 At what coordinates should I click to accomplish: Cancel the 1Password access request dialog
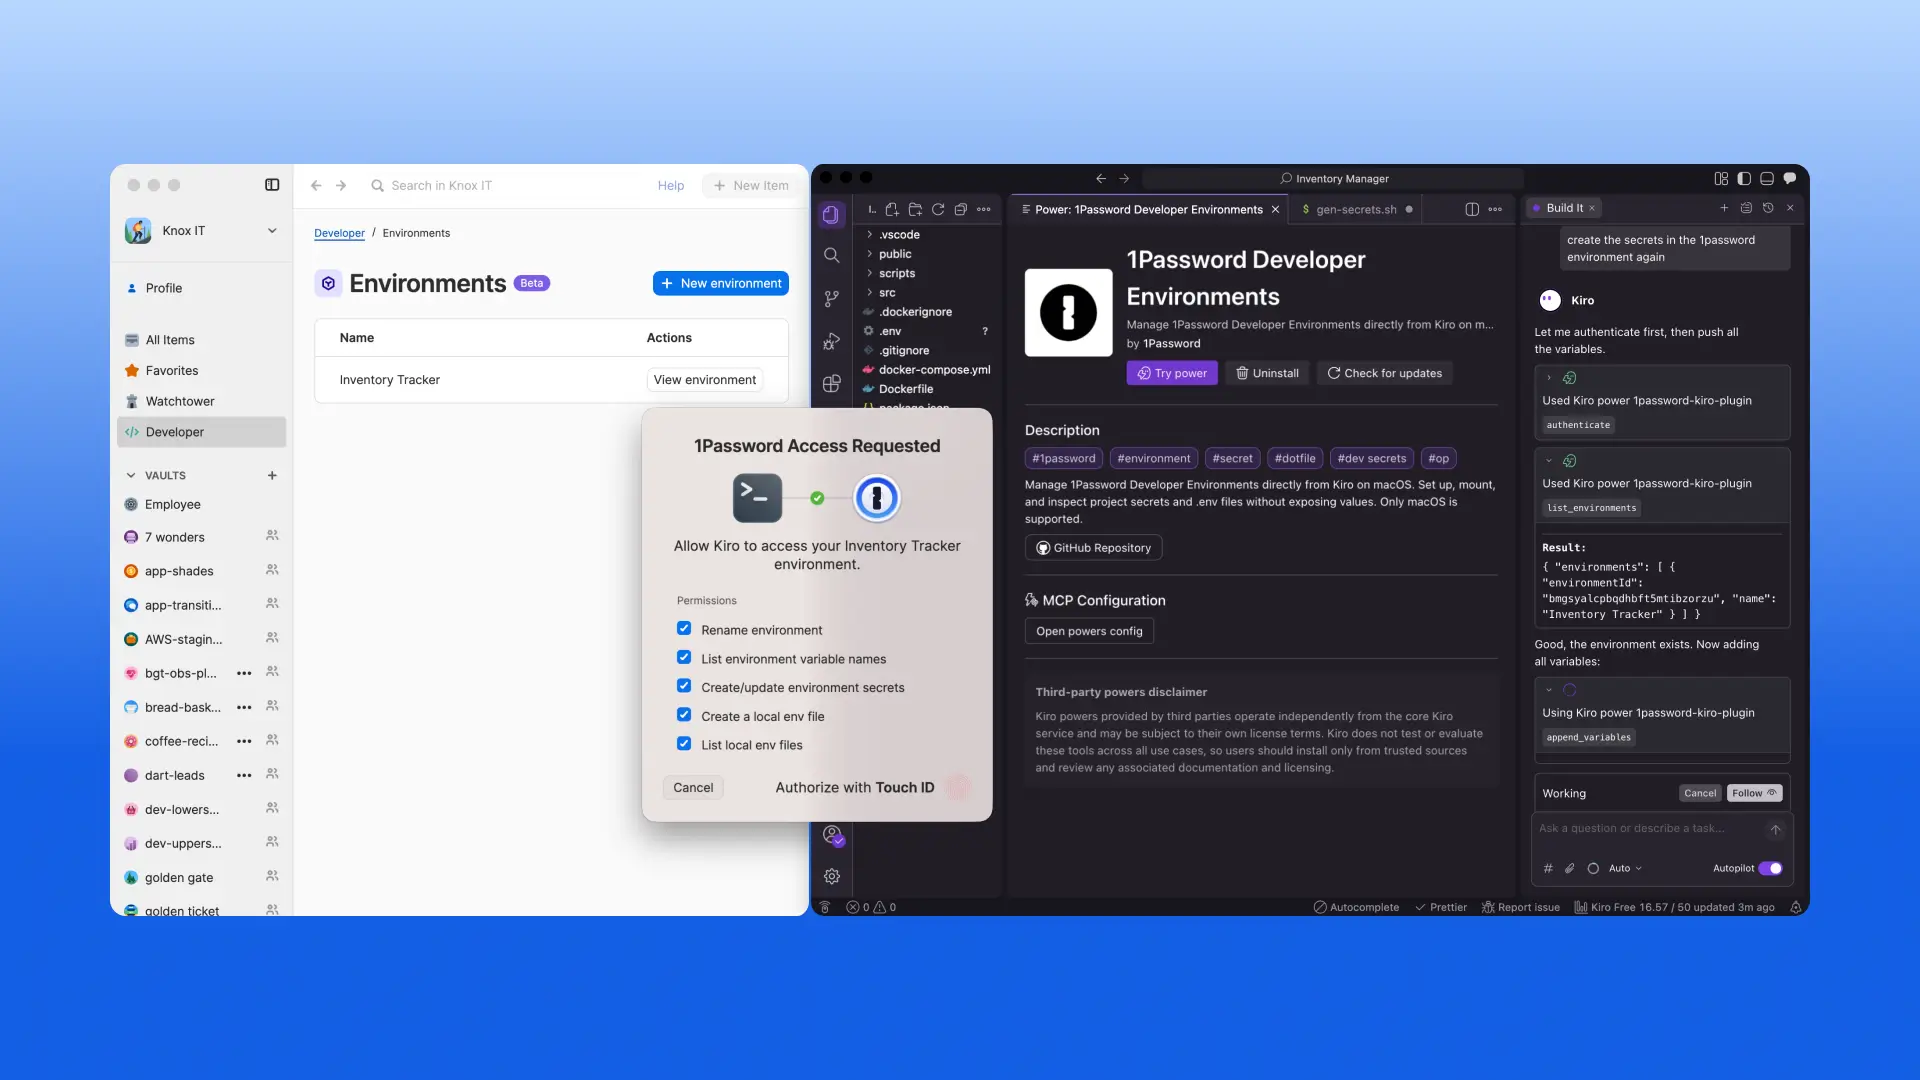[693, 788]
